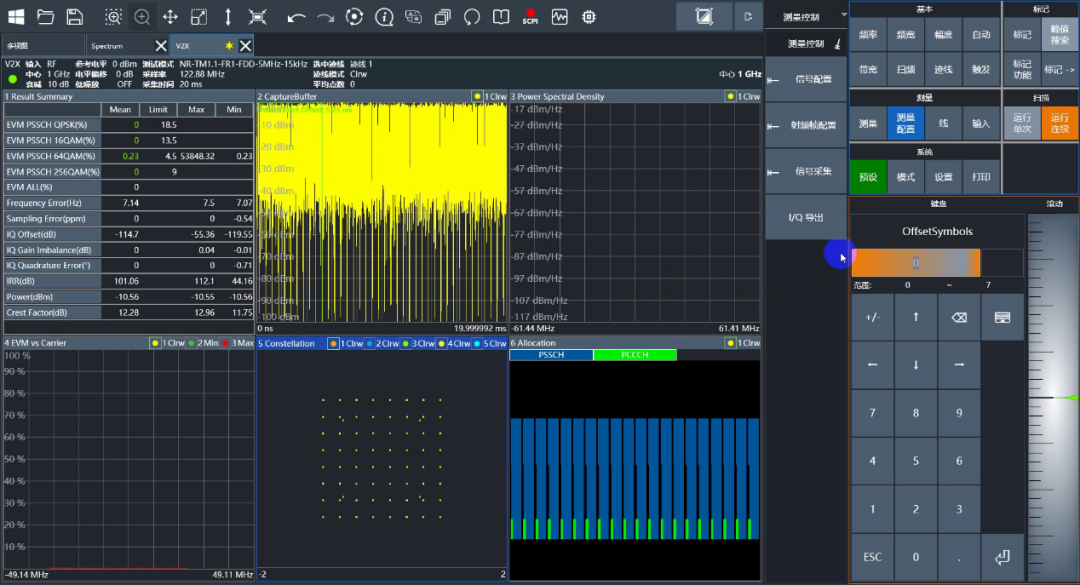Click the I/Q 导出 export button
The image size is (1080, 585).
806,218
